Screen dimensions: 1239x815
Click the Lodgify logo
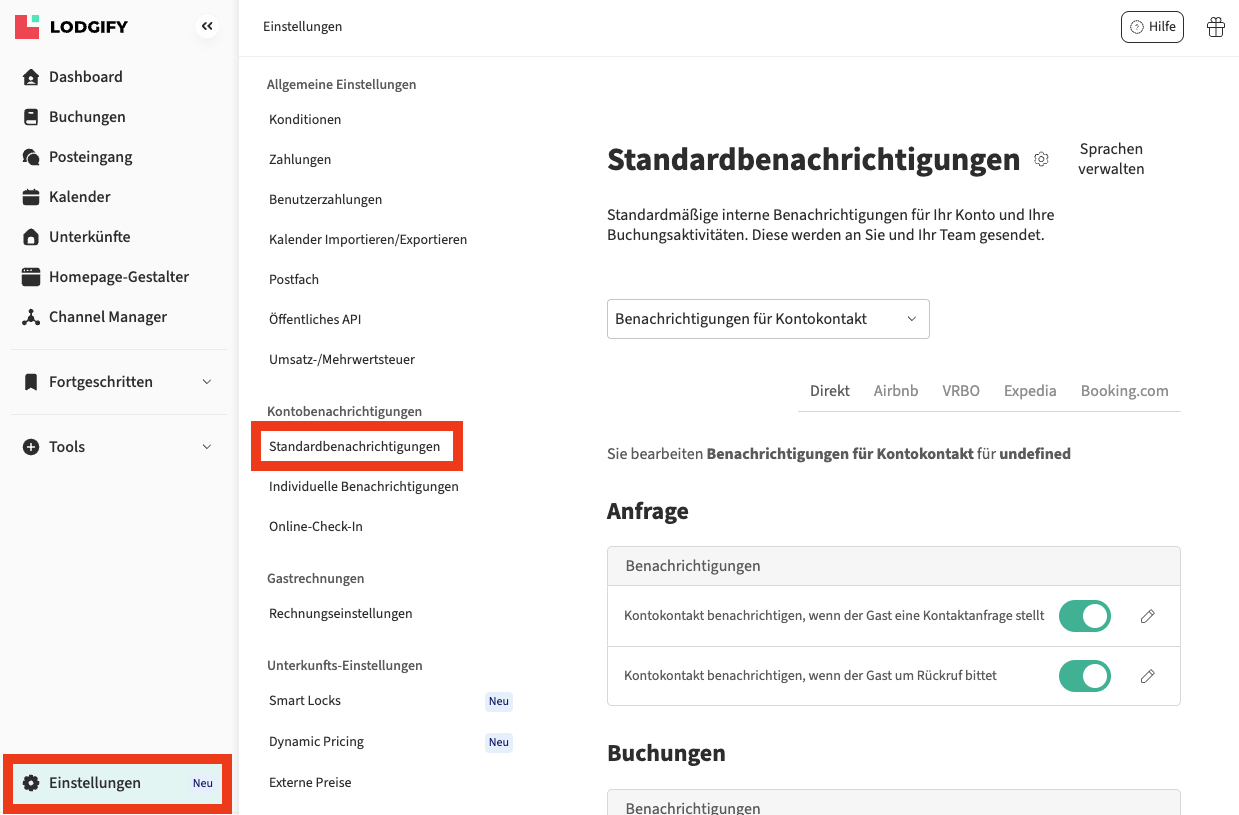coord(72,27)
